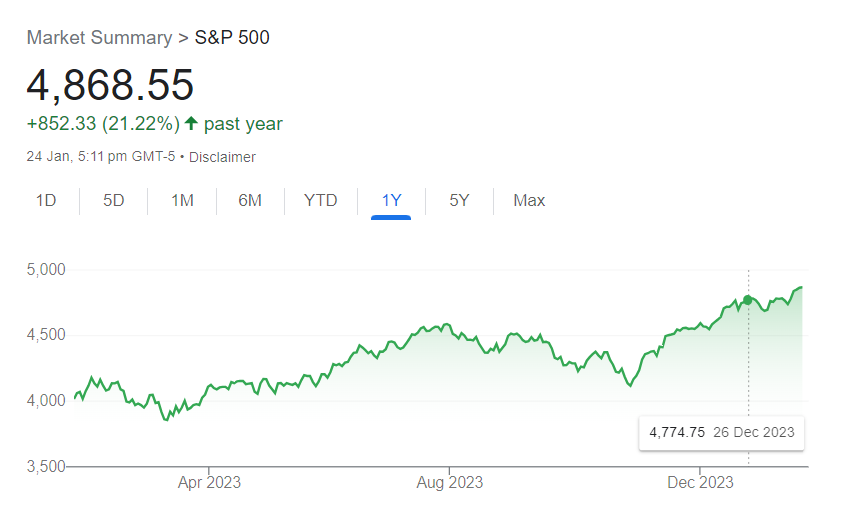Image resolution: width=862 pixels, height=514 pixels.
Task: Click the active 1Y tab
Action: tap(391, 200)
